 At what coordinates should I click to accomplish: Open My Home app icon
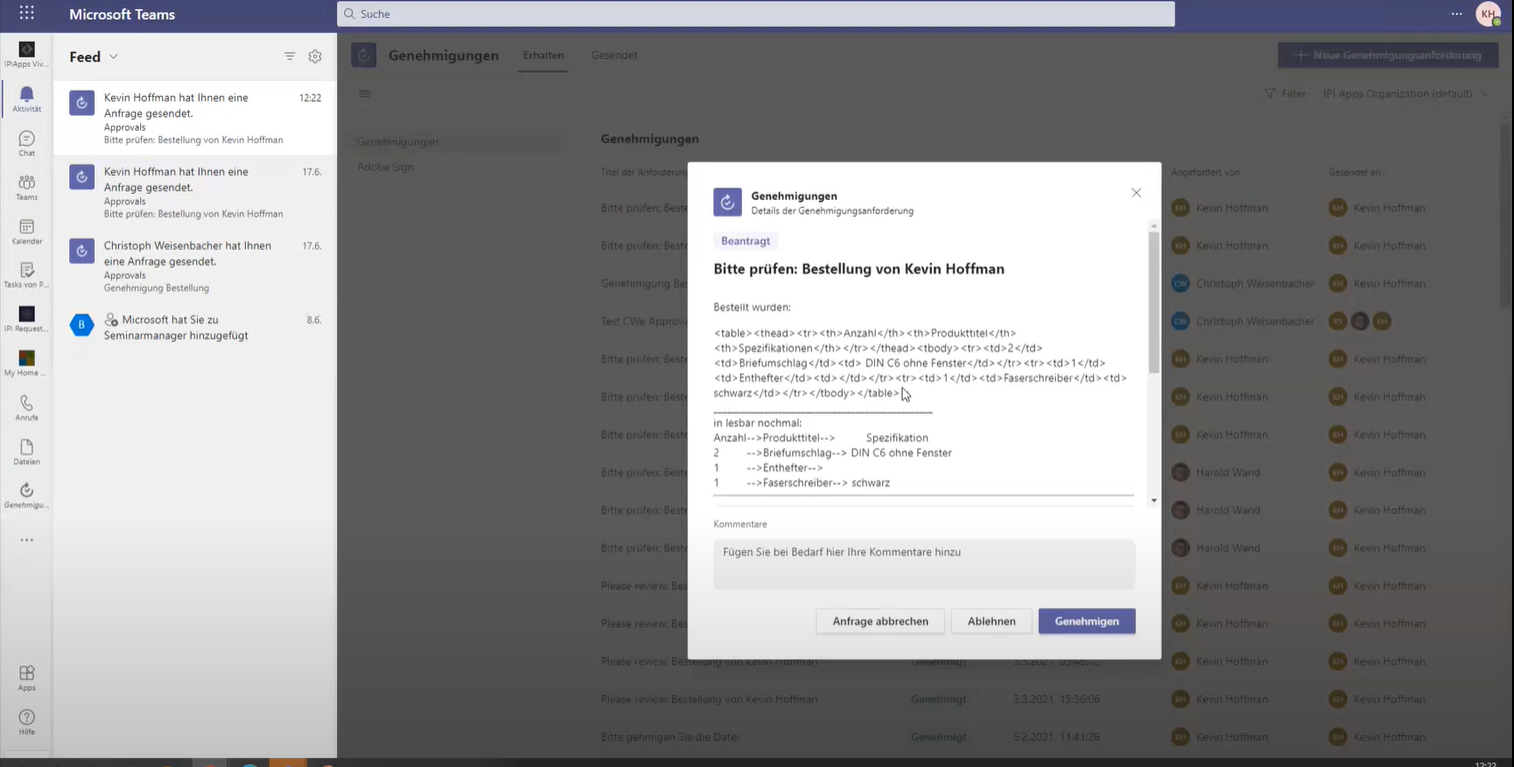(27, 363)
